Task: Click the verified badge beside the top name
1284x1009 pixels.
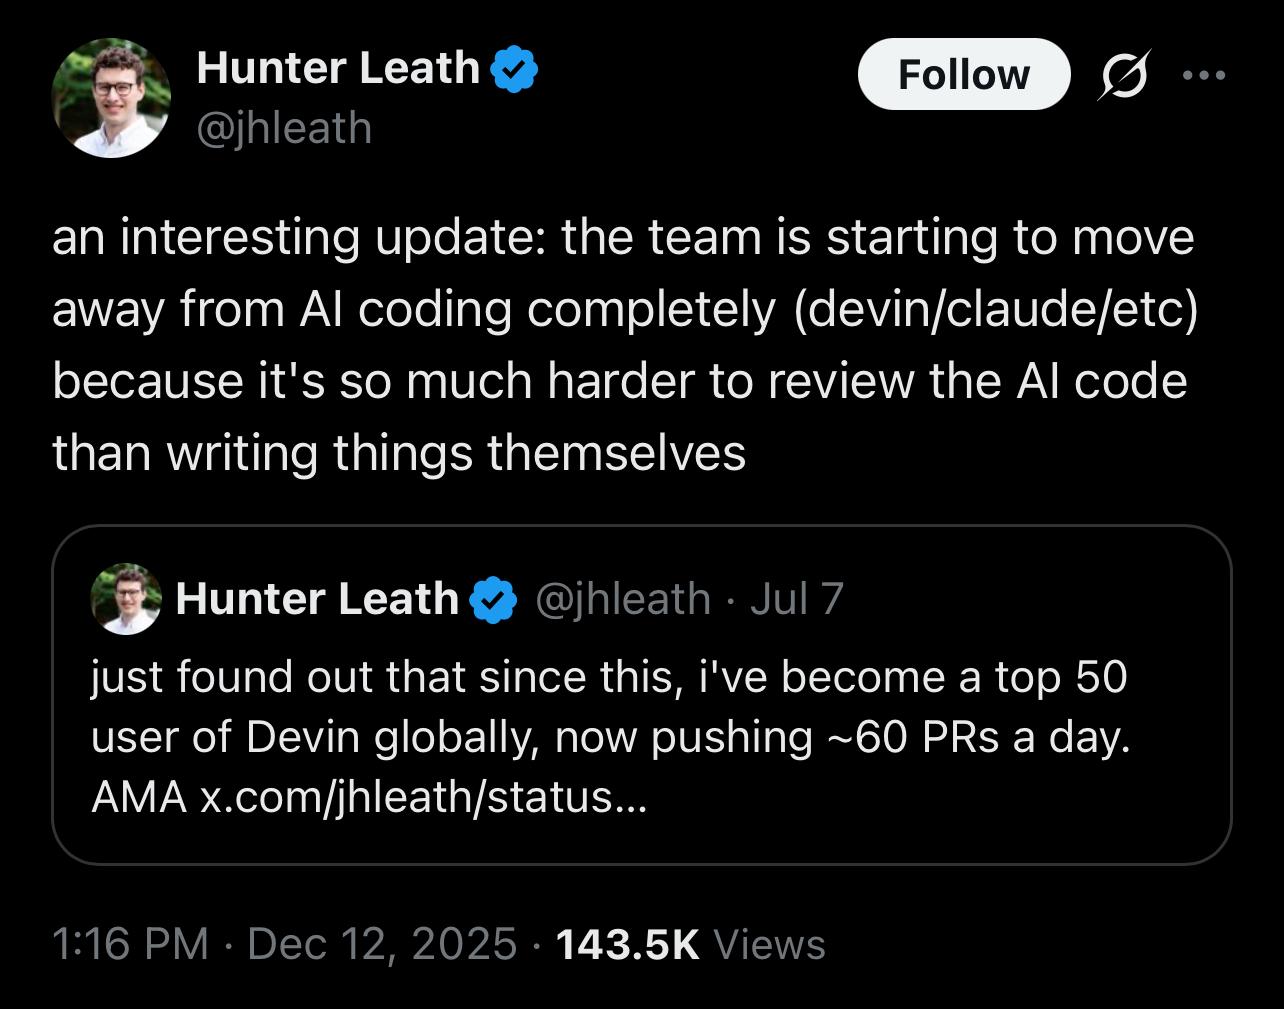Action: pos(516,69)
